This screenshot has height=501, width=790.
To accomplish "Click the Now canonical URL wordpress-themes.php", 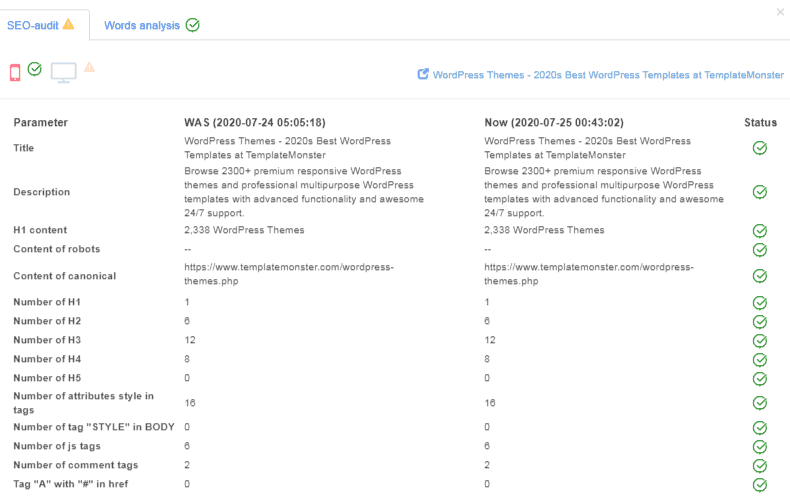I will coord(589,274).
